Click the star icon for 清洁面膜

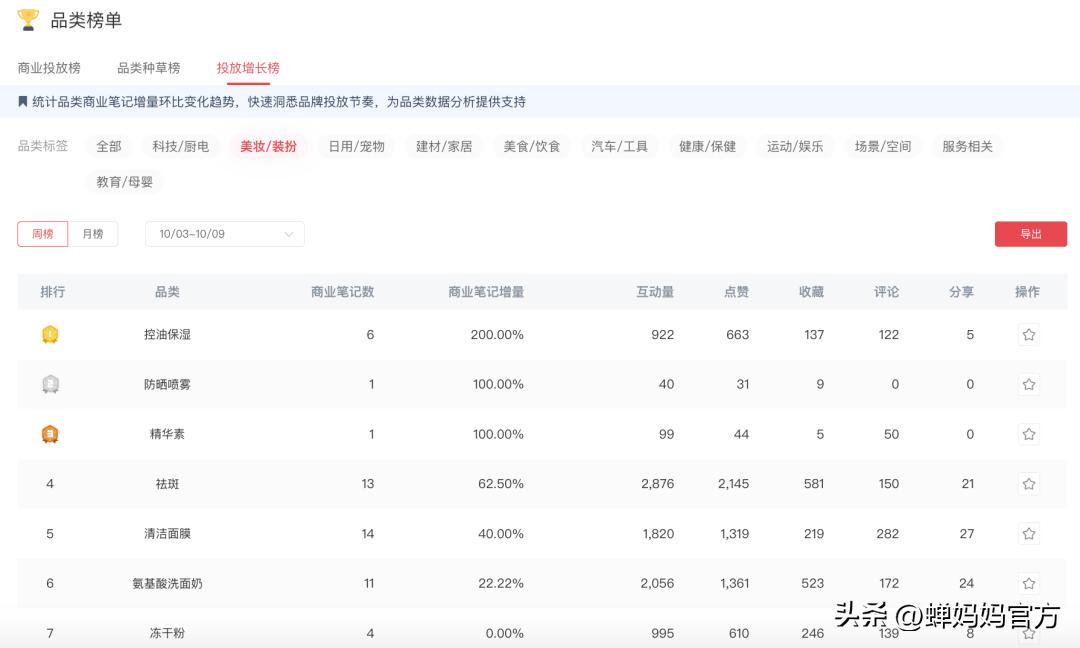coord(1029,533)
